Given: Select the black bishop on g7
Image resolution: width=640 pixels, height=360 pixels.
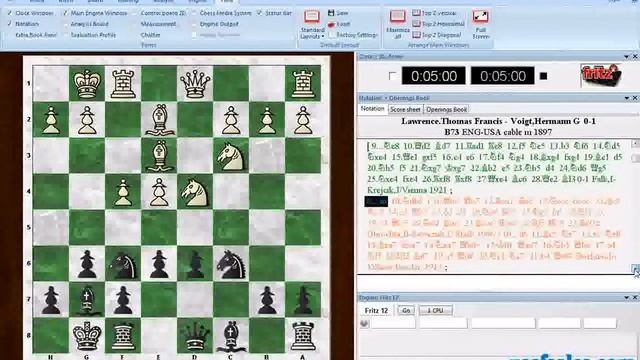Looking at the screenshot, I should pyautogui.click(x=87, y=300).
